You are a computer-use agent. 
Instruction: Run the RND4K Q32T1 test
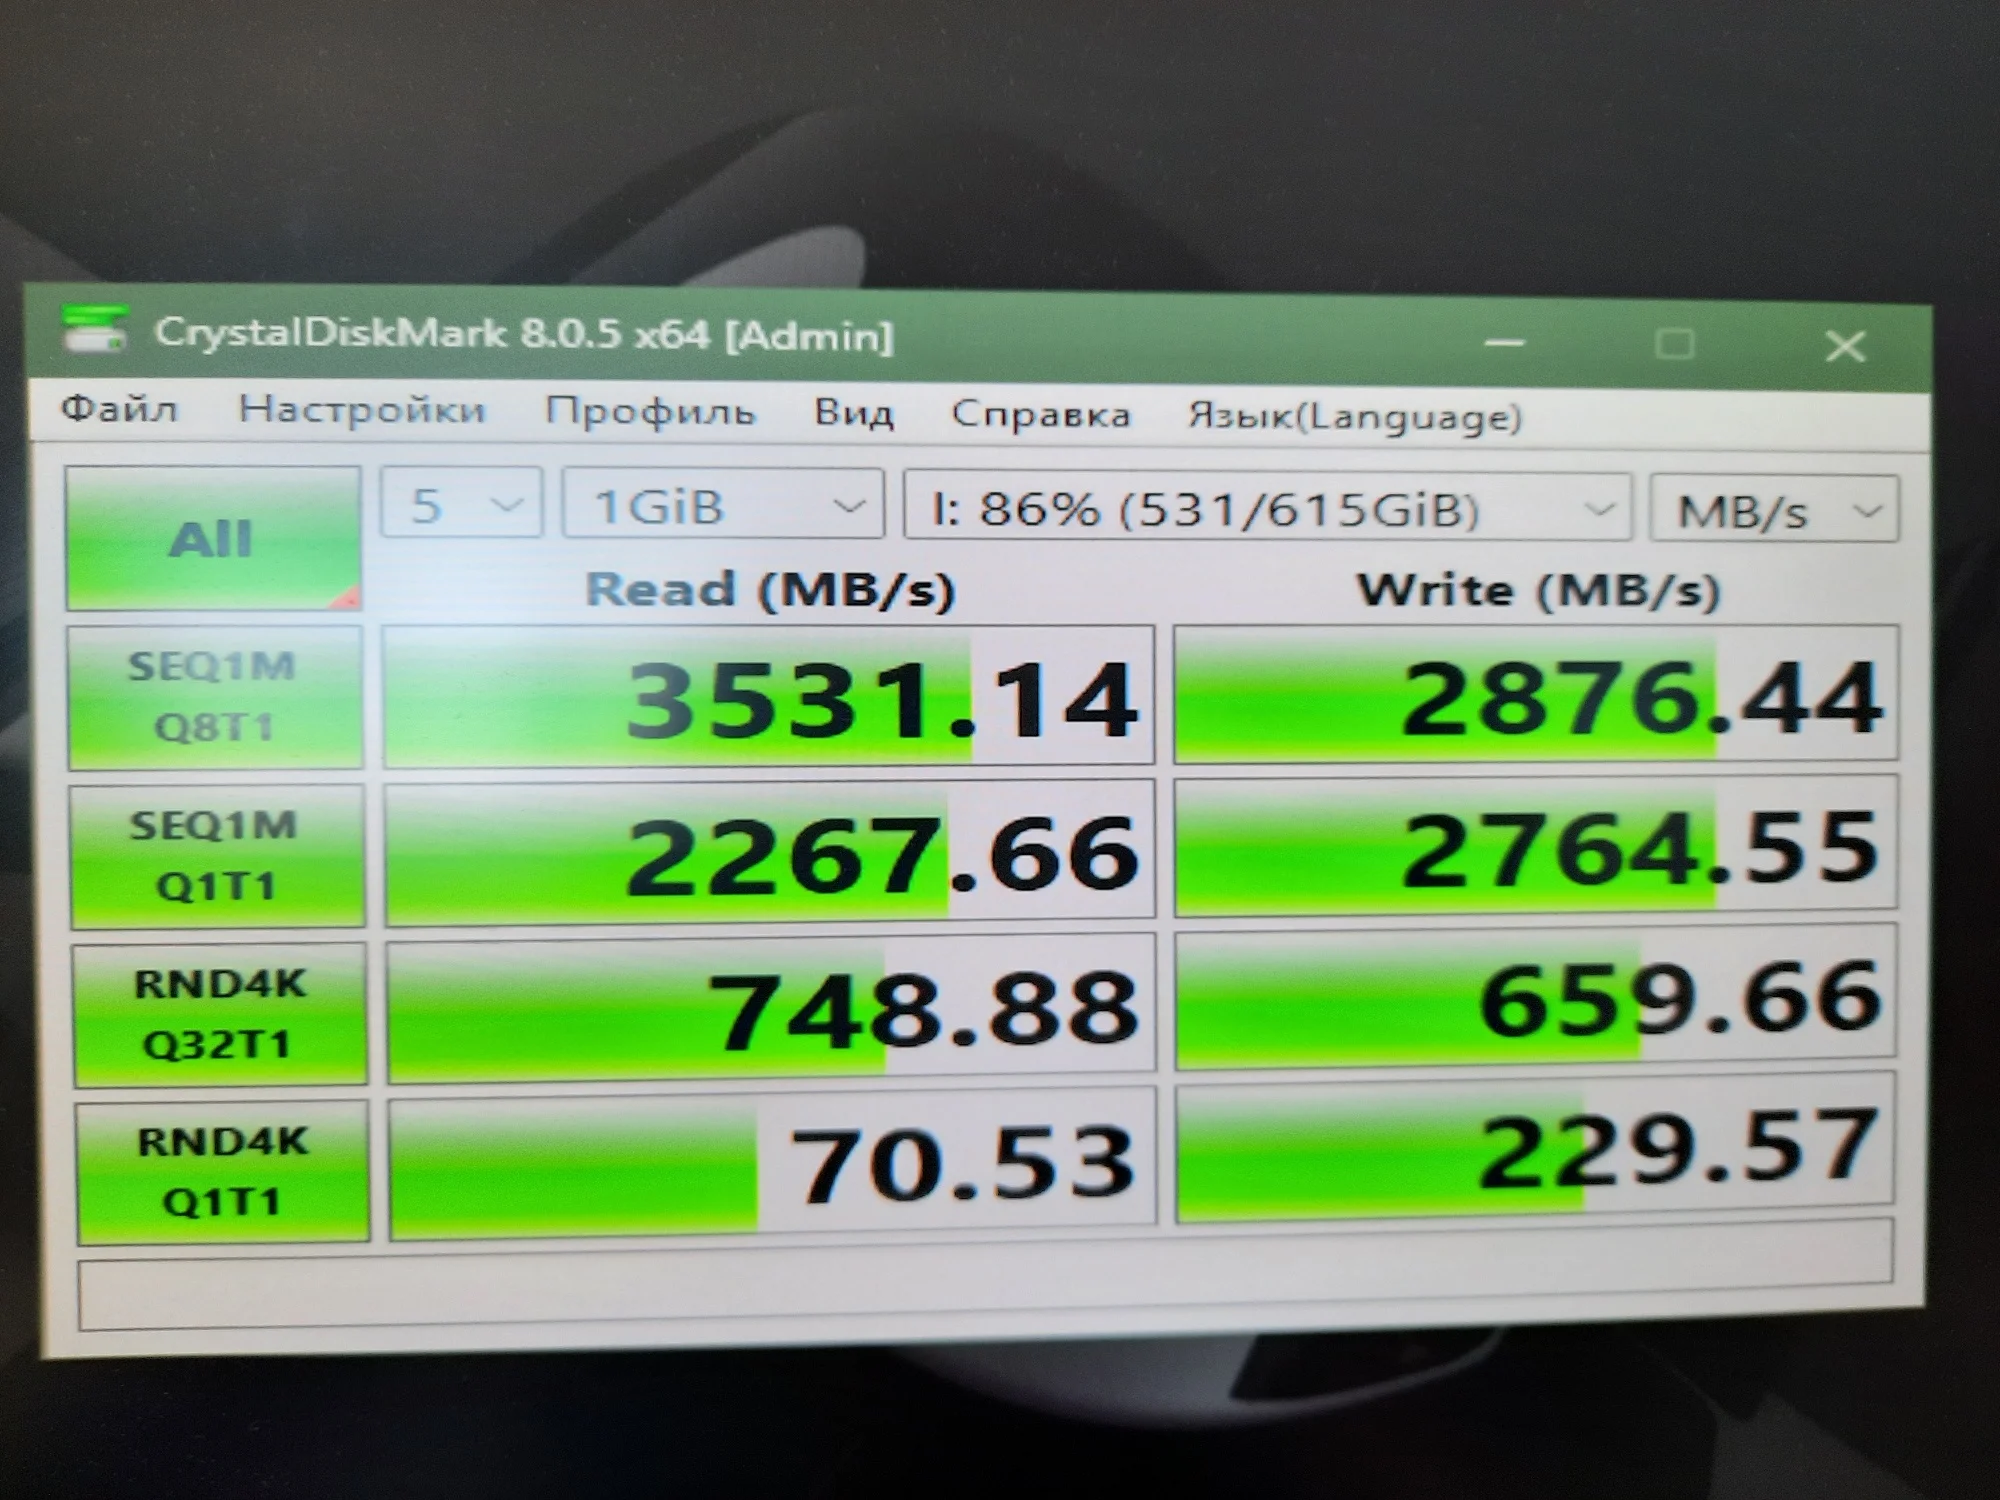coord(219,1014)
